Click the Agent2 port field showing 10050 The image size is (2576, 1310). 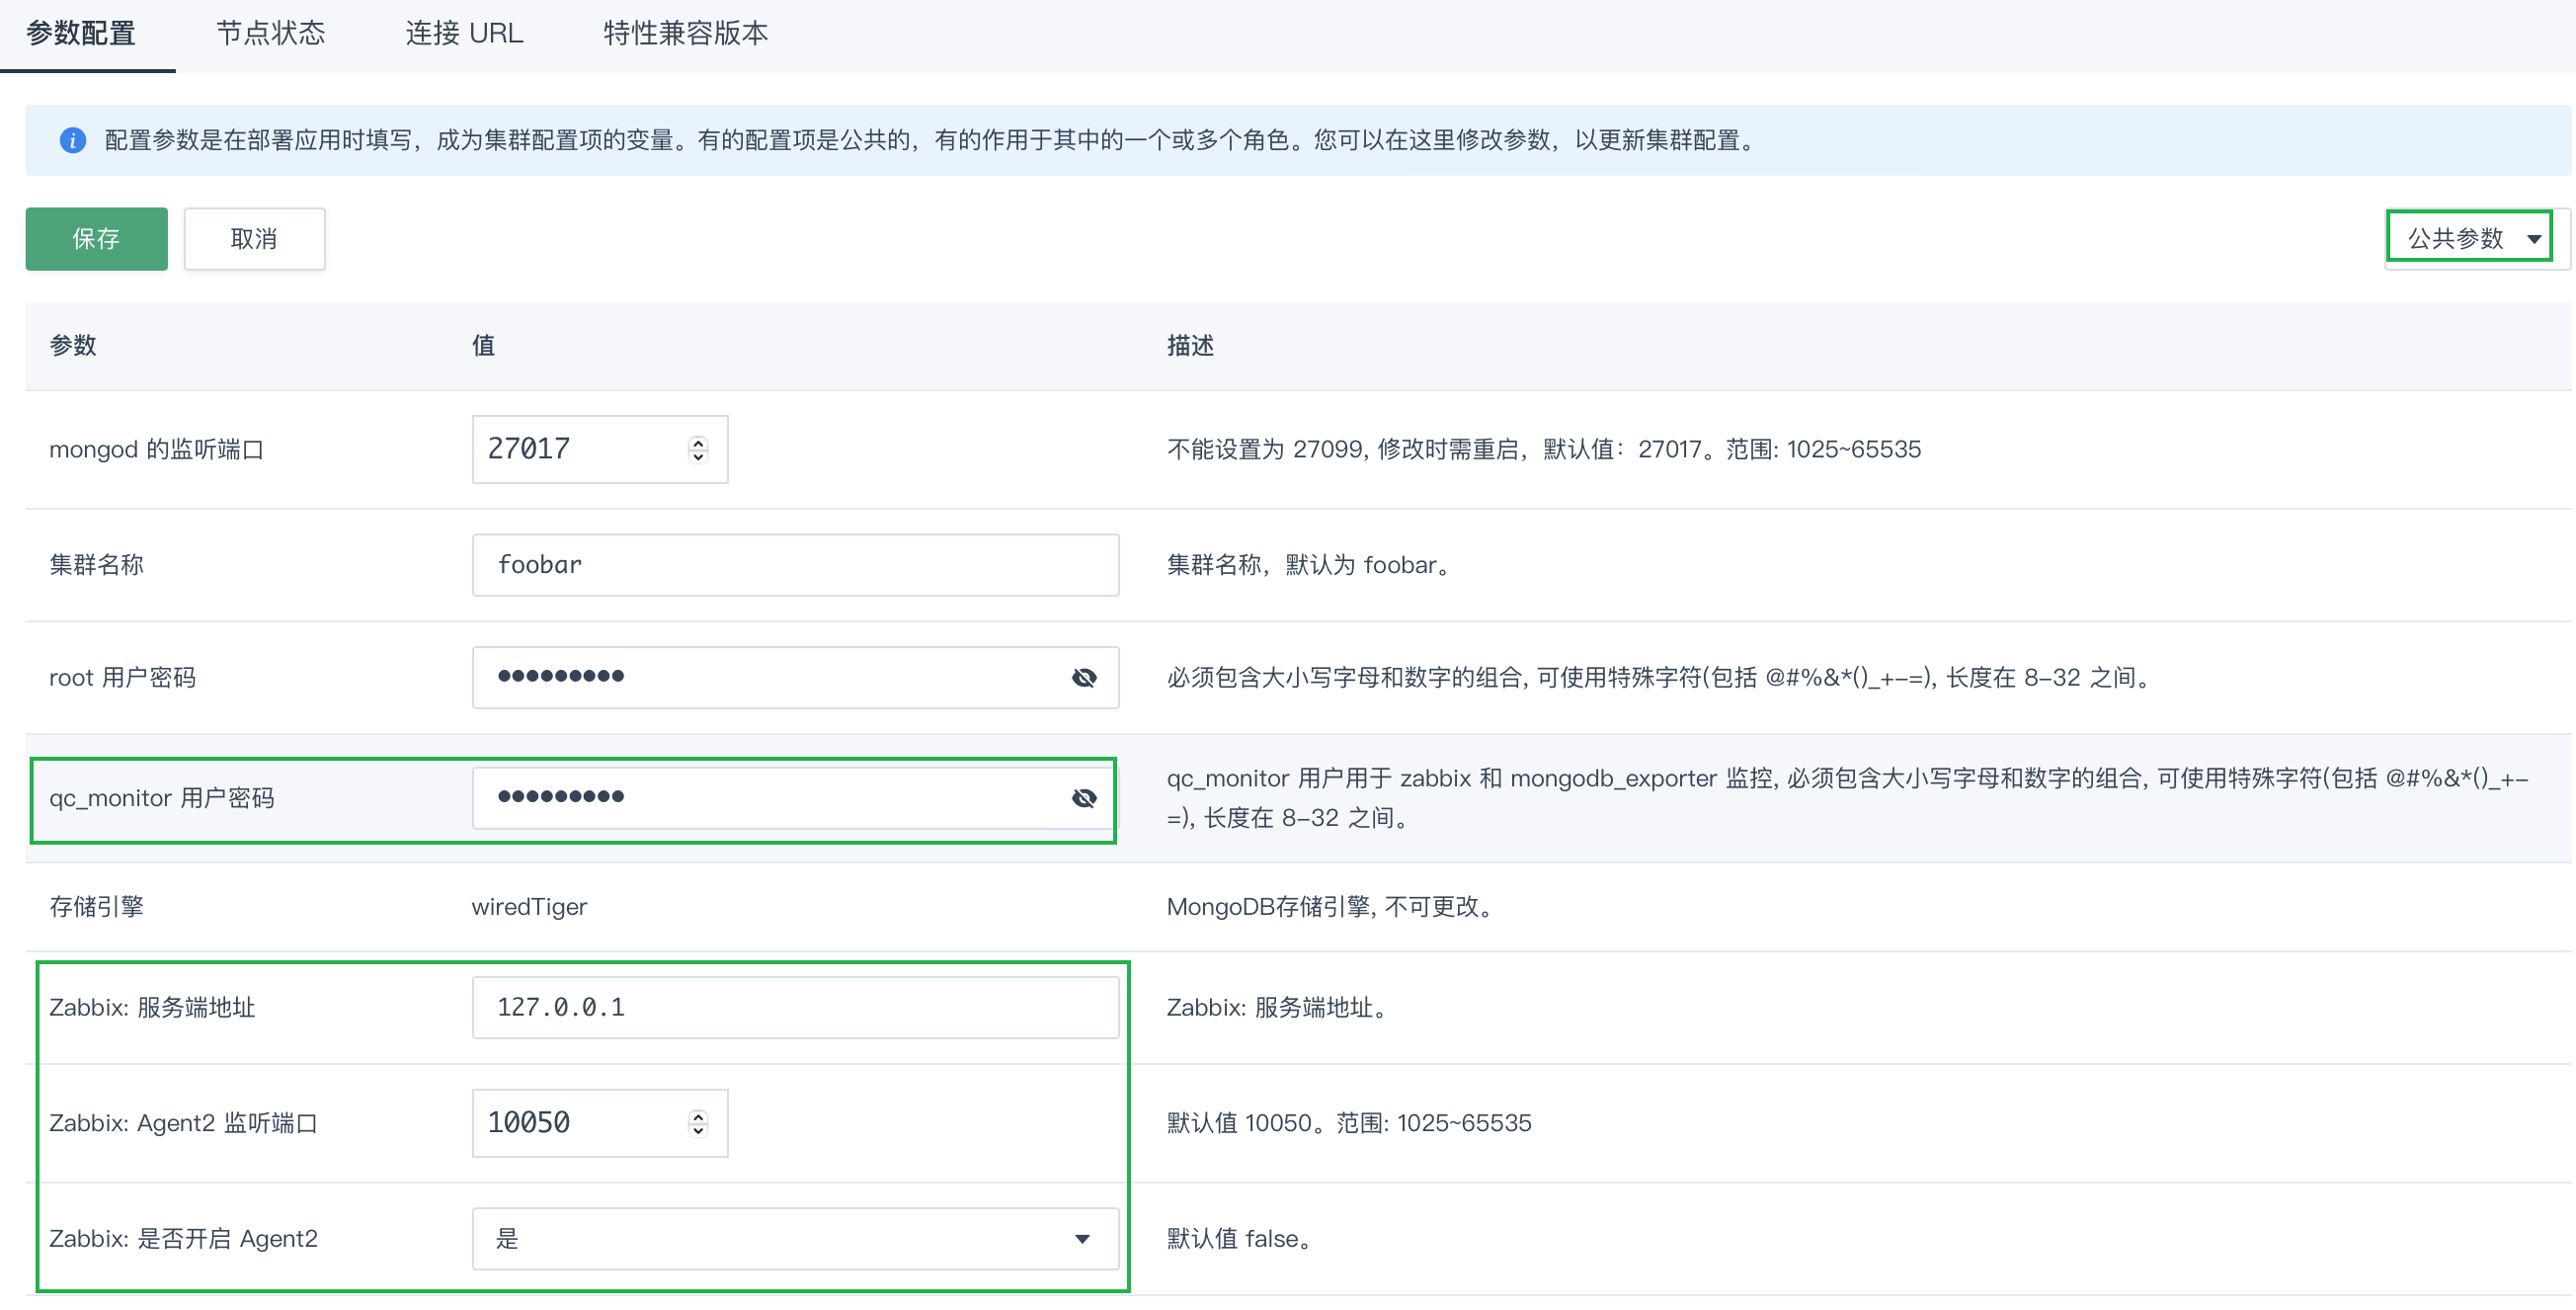(x=600, y=1124)
